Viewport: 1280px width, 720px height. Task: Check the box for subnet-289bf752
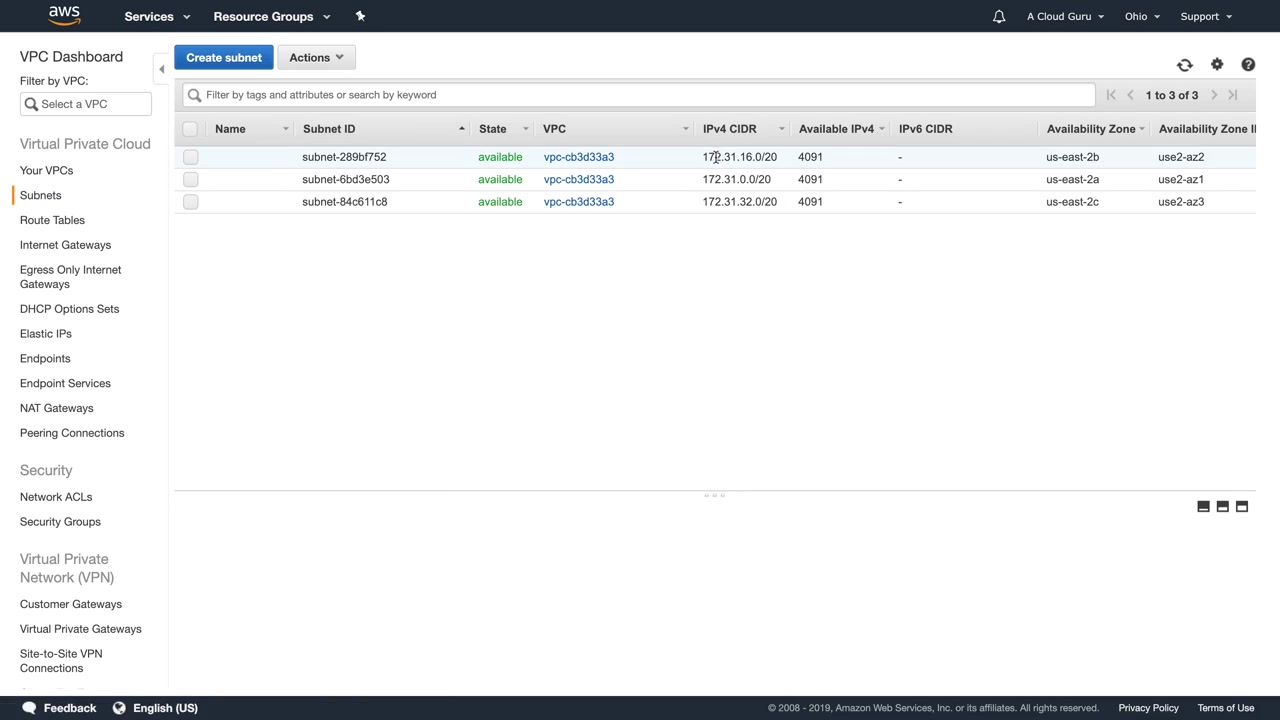191,157
